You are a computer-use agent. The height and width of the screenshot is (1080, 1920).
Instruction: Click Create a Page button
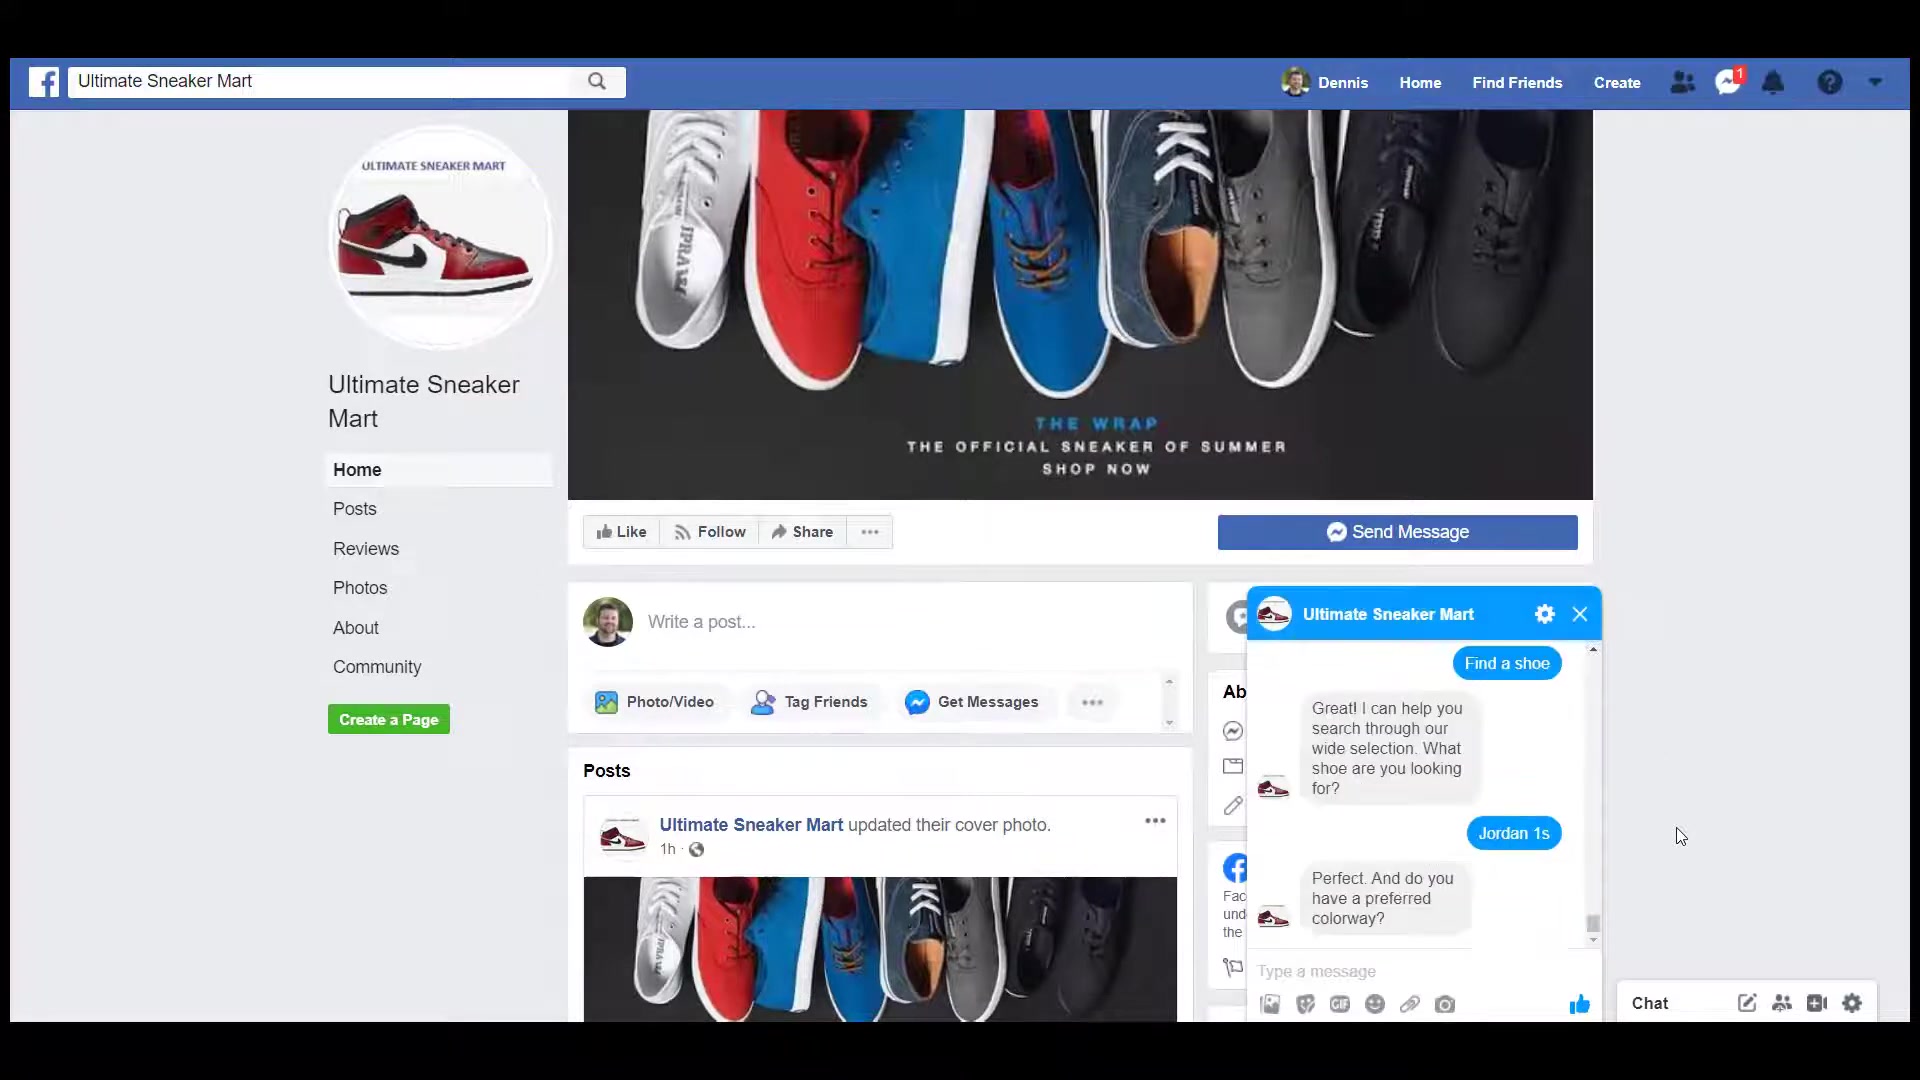tap(389, 720)
